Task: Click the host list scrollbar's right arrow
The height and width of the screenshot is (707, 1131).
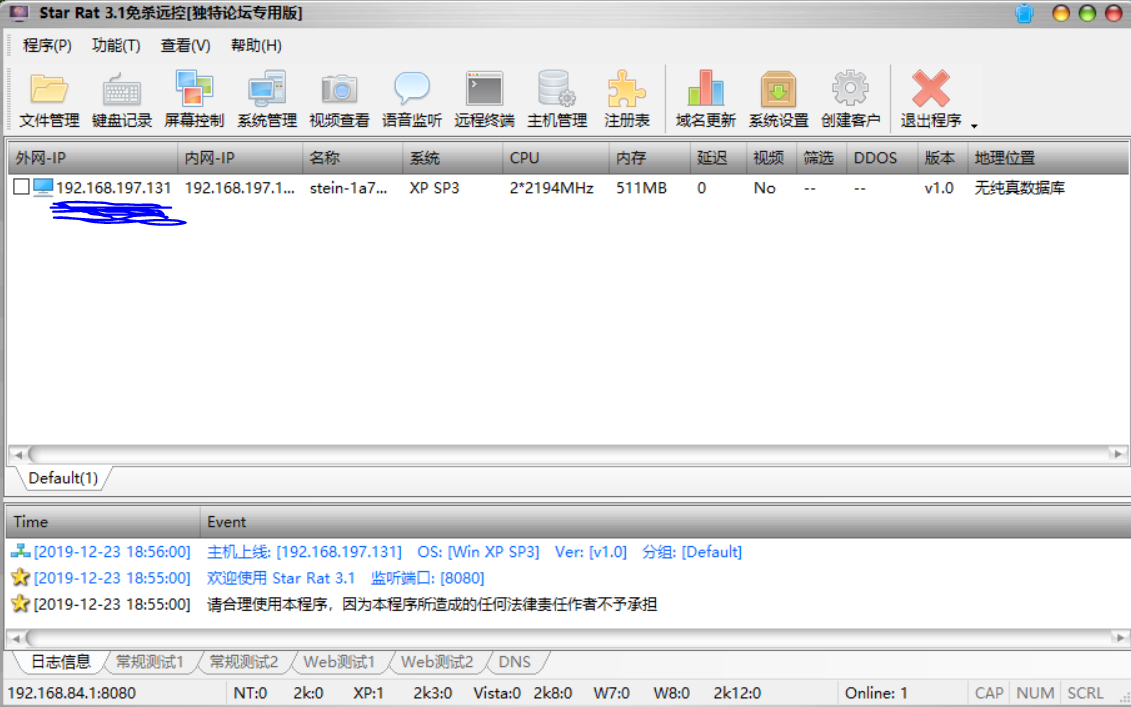Action: click(x=1118, y=454)
